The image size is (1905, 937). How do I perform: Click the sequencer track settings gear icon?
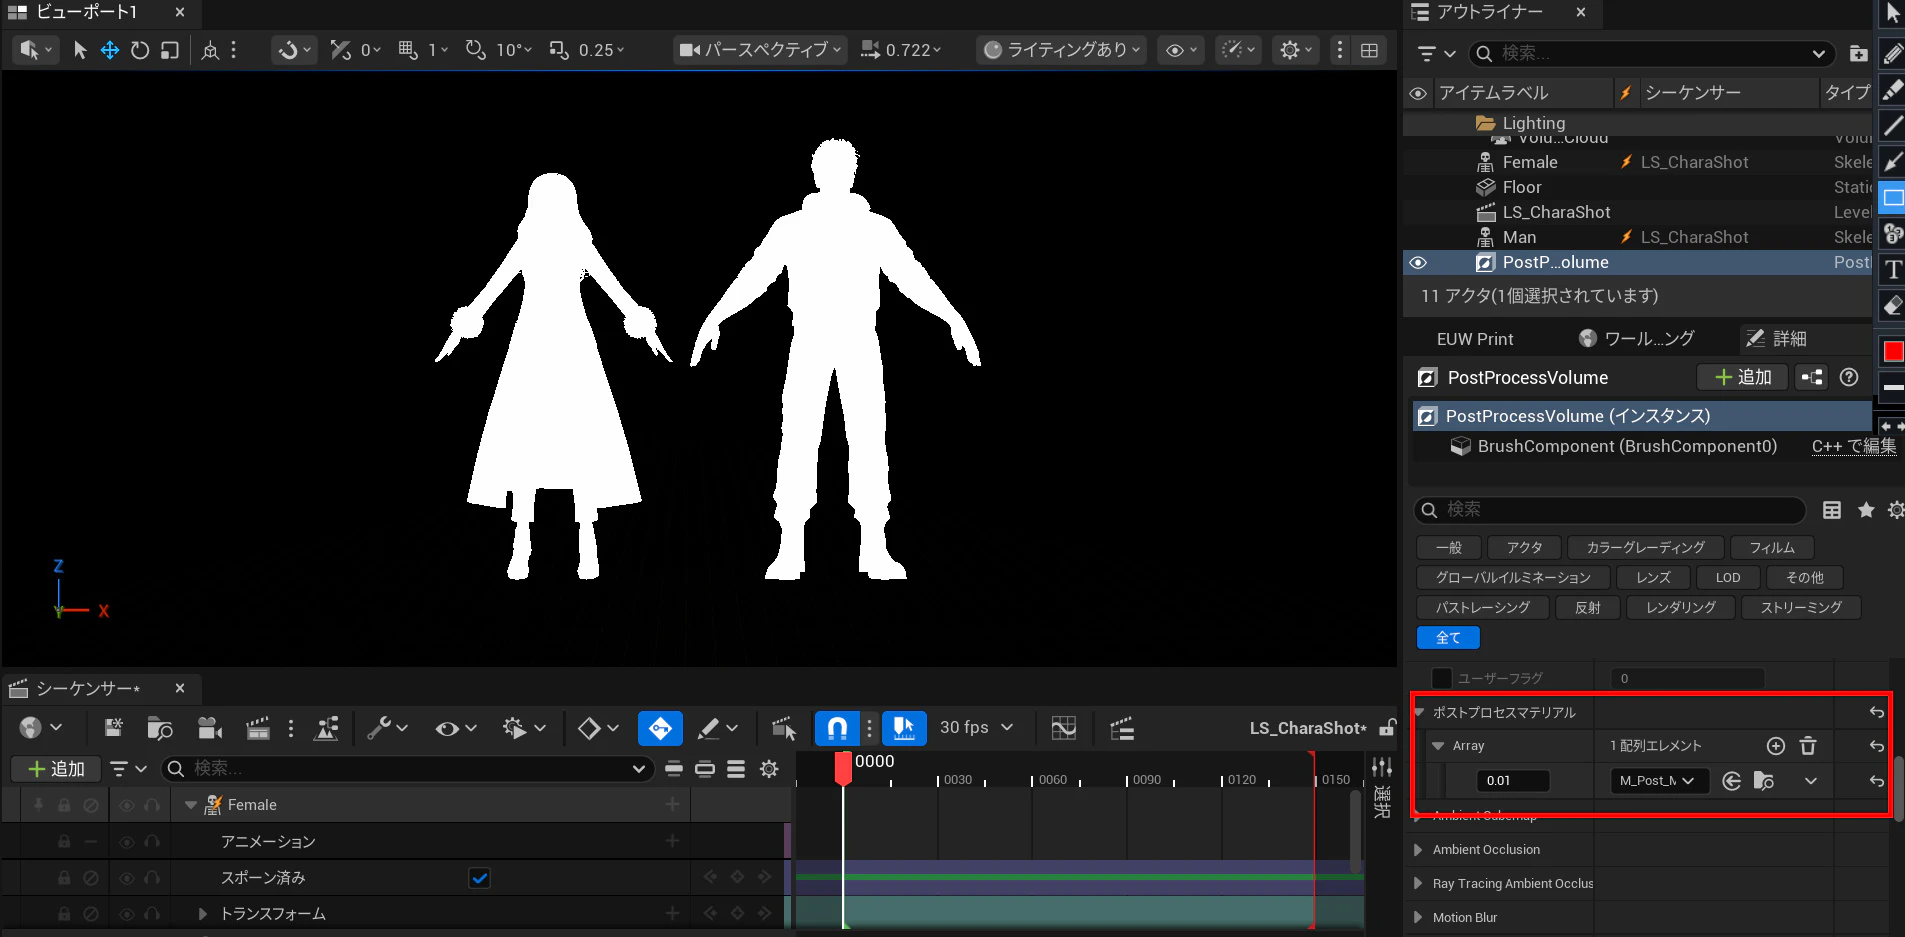coord(769,769)
